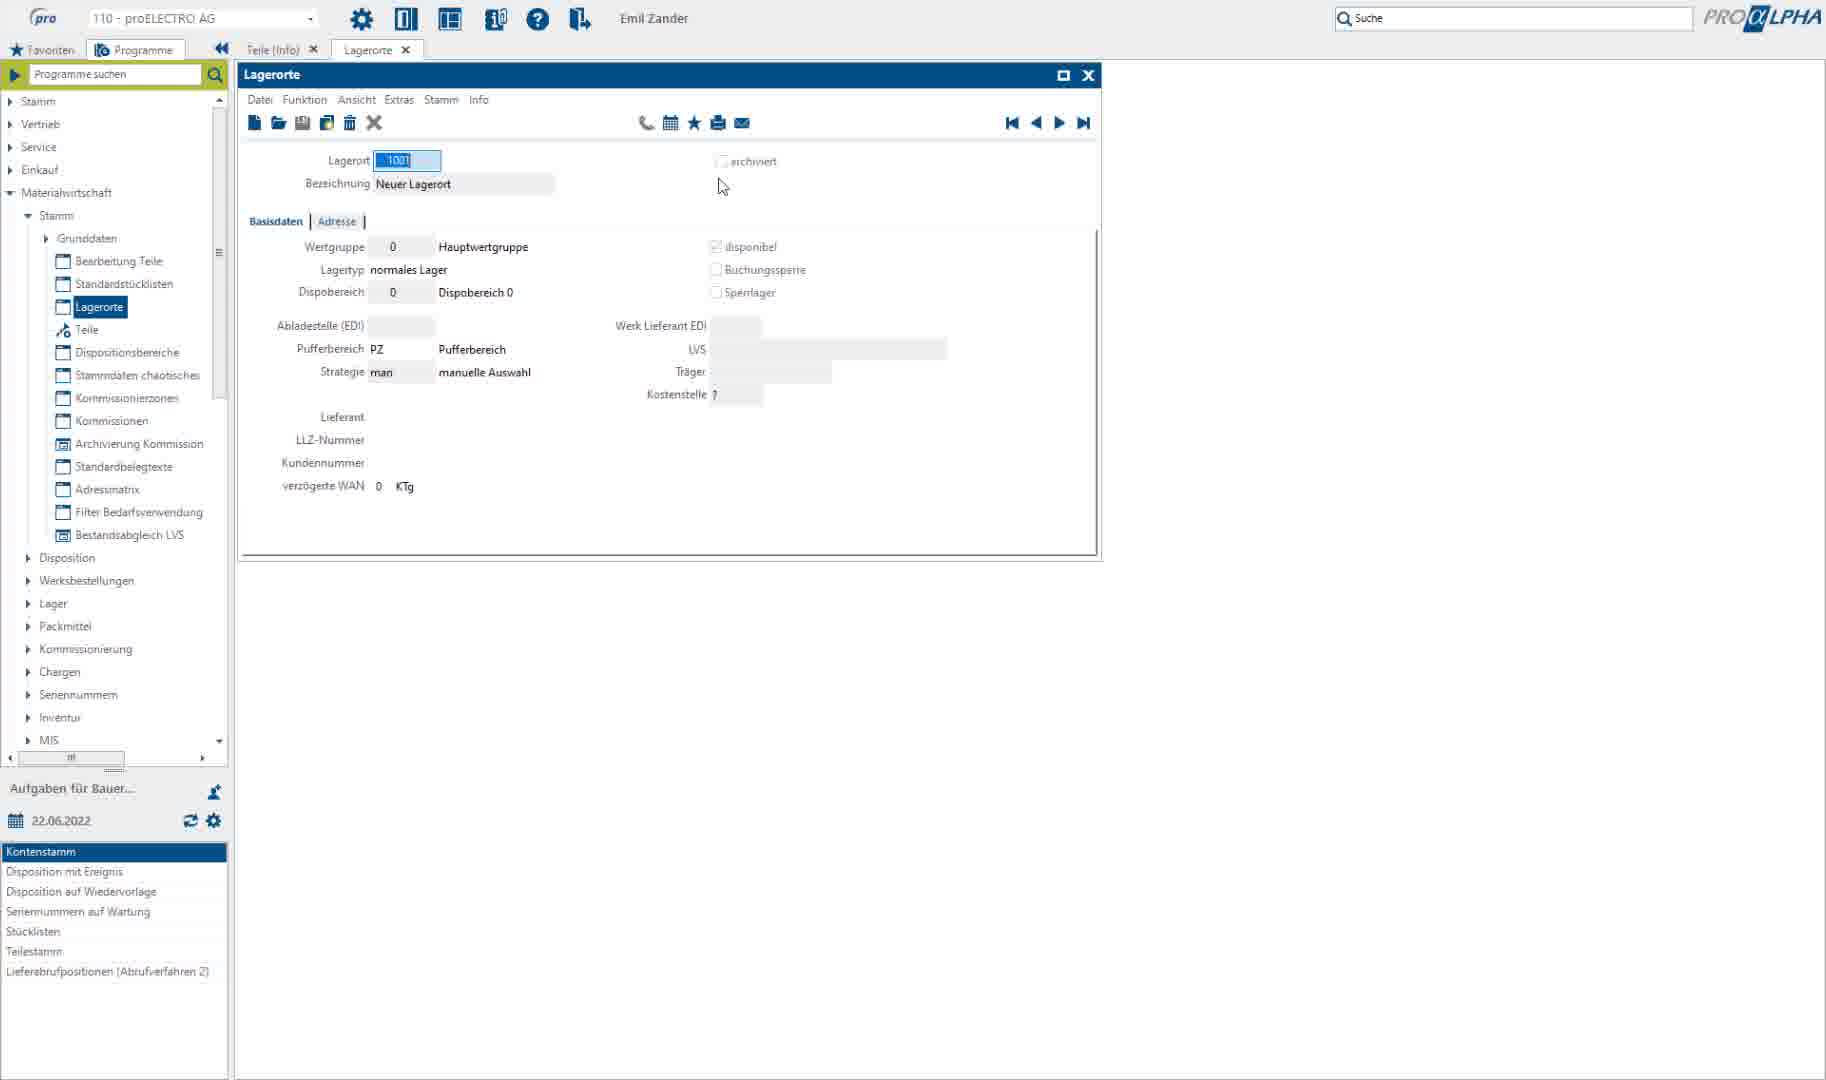The image size is (1826, 1080).
Task: Open Bearbeitung Teile in the tree
Action: point(118,262)
